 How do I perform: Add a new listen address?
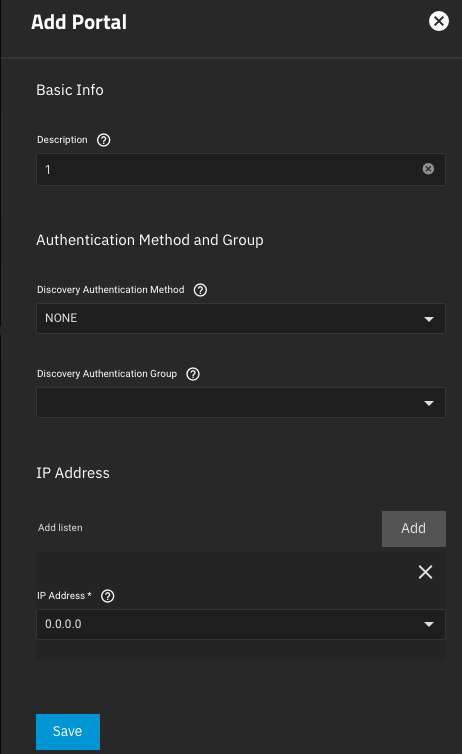pos(413,528)
